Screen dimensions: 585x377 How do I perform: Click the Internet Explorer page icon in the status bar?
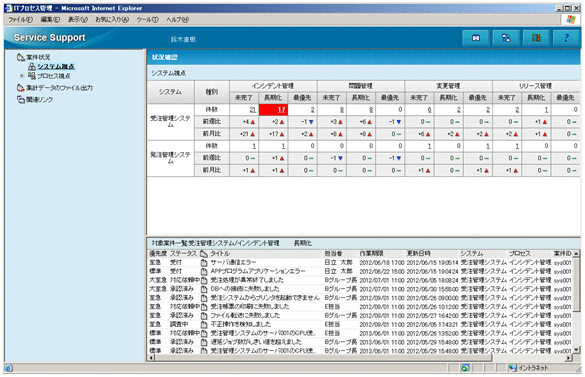9,368
